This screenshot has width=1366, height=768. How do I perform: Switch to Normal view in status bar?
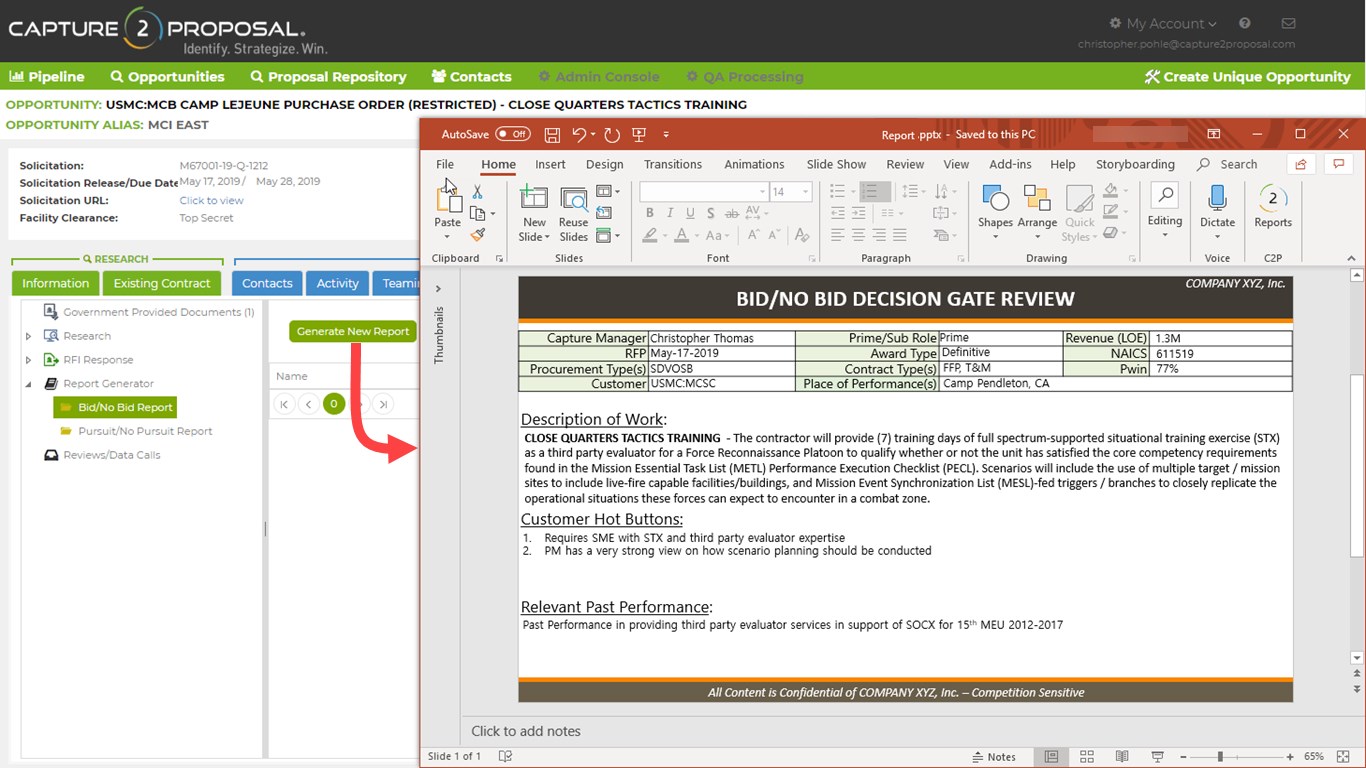[x=1051, y=757]
